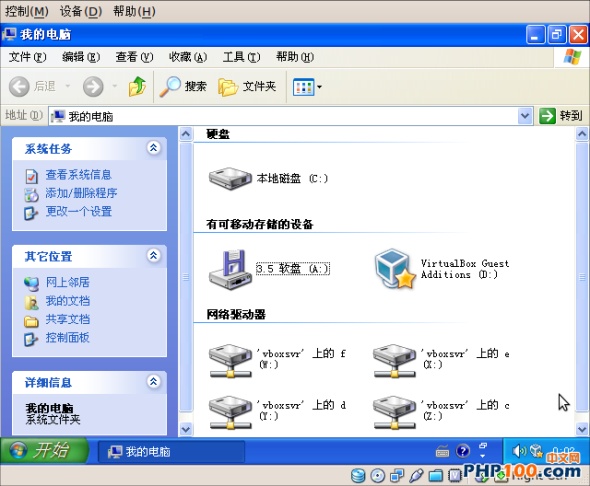
Task: Collapse the 其它位置 panel
Action: coord(154,256)
